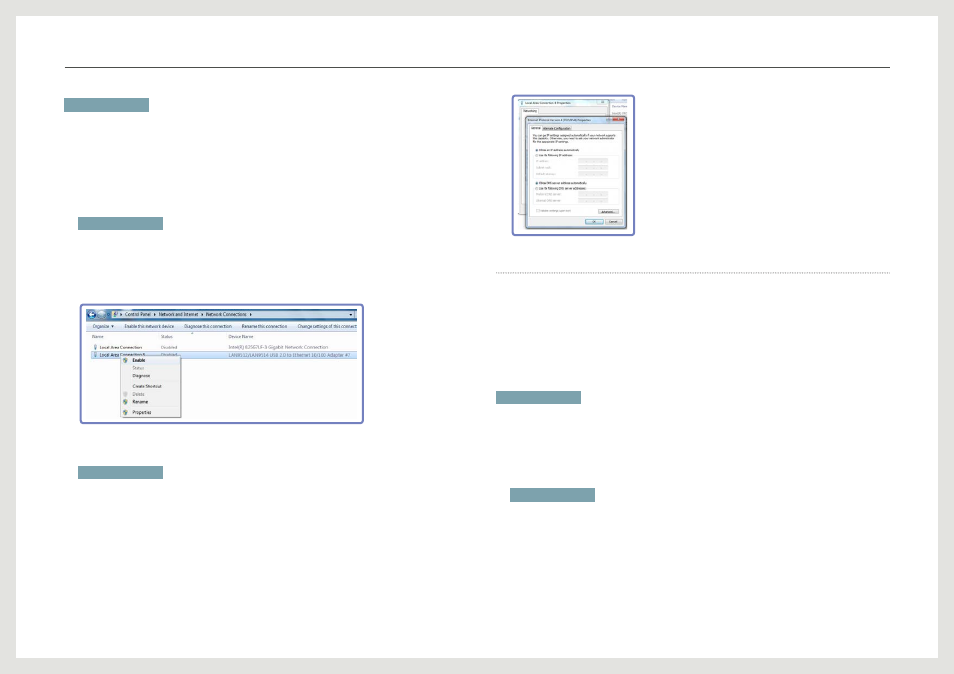This screenshot has width=954, height=674.
Task: Click the Default gateway input field
Action: 593,174
